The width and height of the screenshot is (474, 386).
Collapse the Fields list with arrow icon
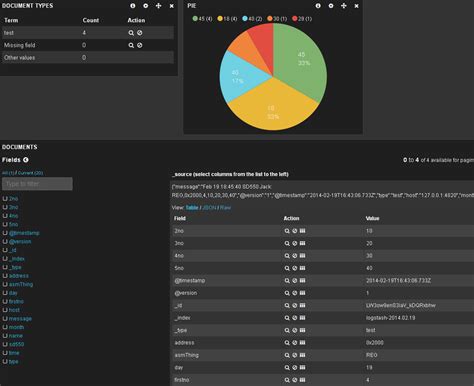click(x=26, y=160)
